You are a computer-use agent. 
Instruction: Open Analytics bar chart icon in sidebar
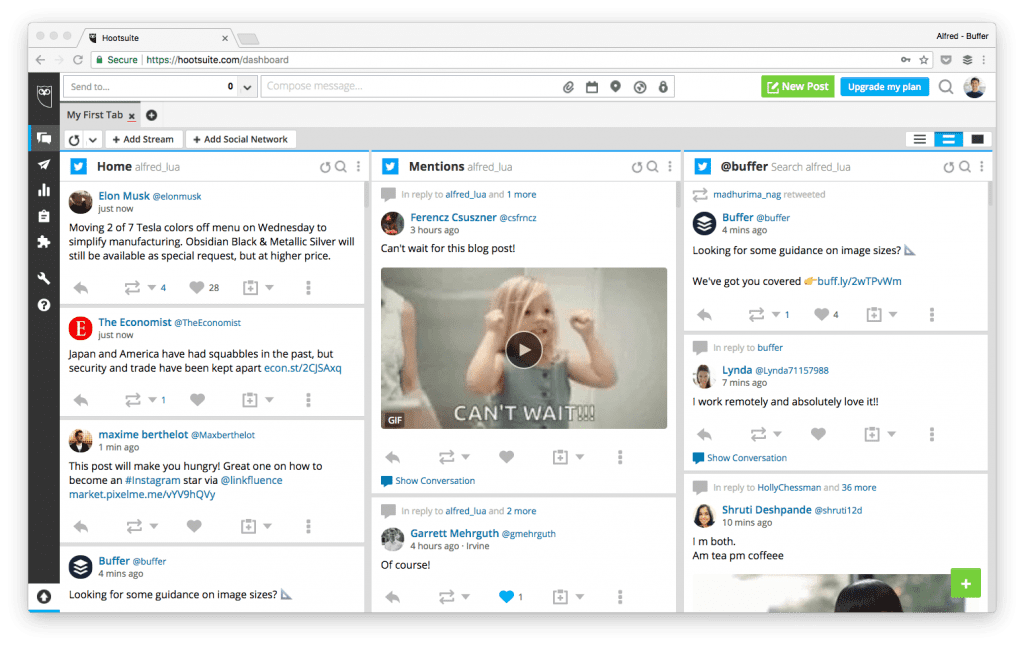(x=44, y=190)
